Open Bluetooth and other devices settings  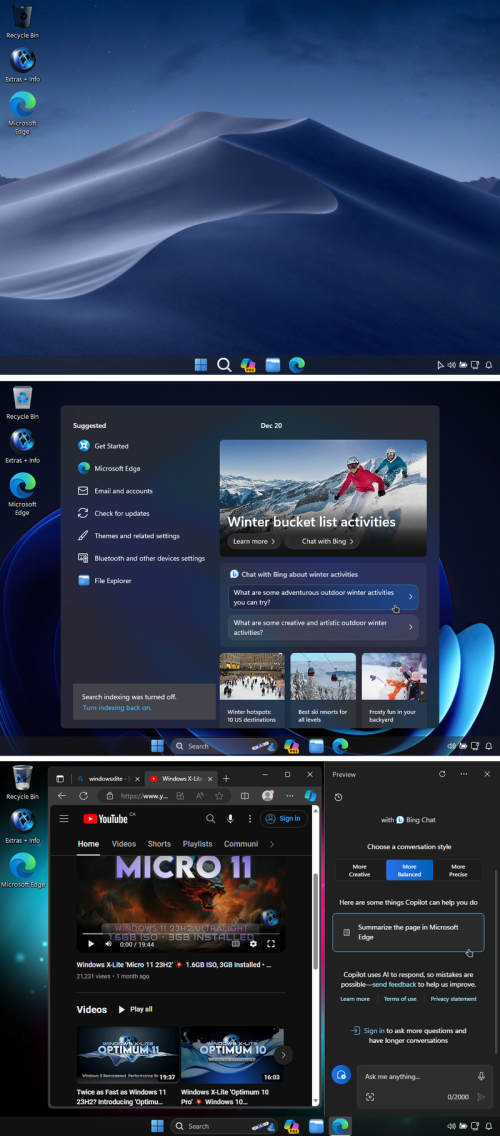click(x=149, y=559)
